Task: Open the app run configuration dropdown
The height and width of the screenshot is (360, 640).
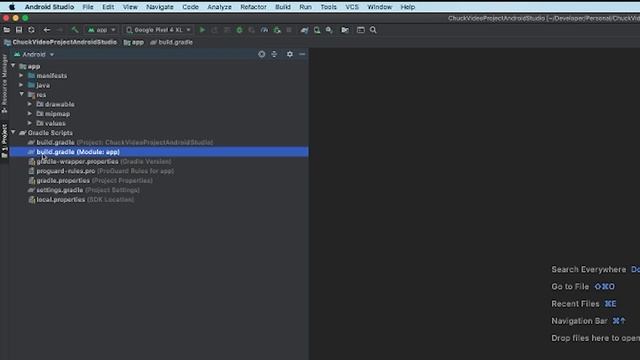Action: (x=102, y=30)
